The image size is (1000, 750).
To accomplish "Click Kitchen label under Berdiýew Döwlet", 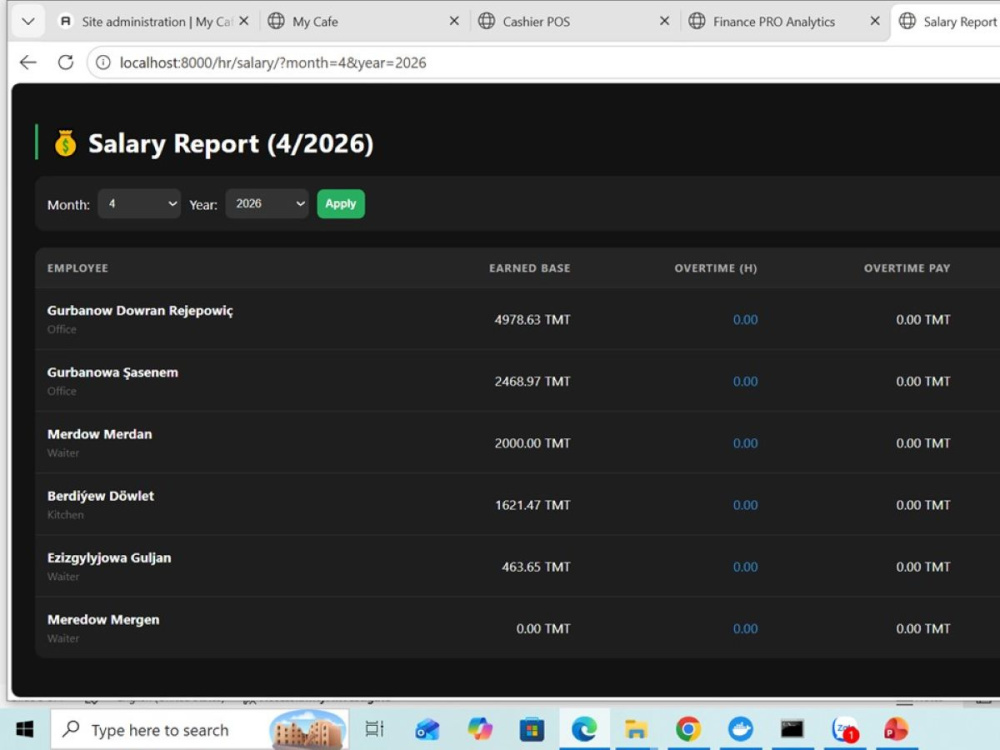I will pyautogui.click(x=65, y=515).
